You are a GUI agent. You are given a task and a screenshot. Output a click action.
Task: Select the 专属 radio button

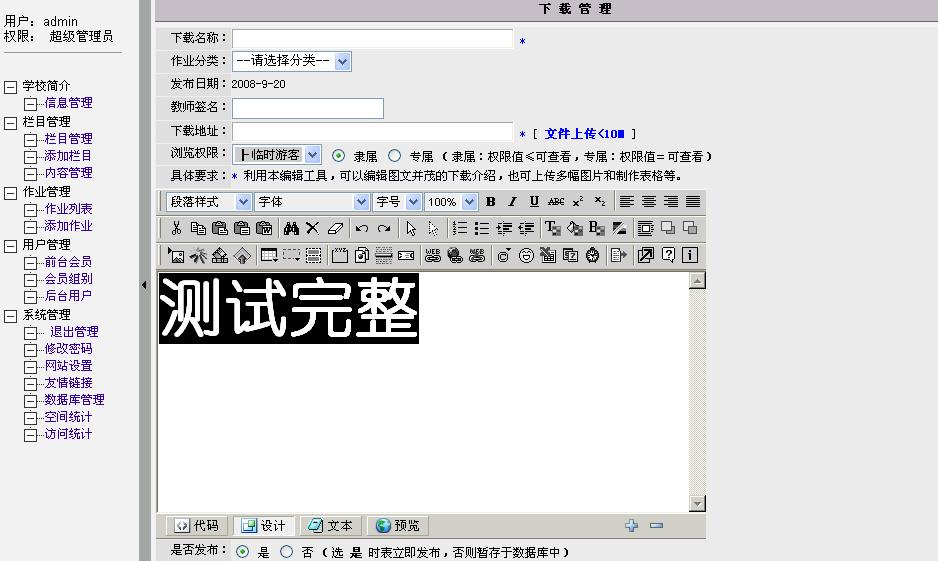tap(394, 156)
